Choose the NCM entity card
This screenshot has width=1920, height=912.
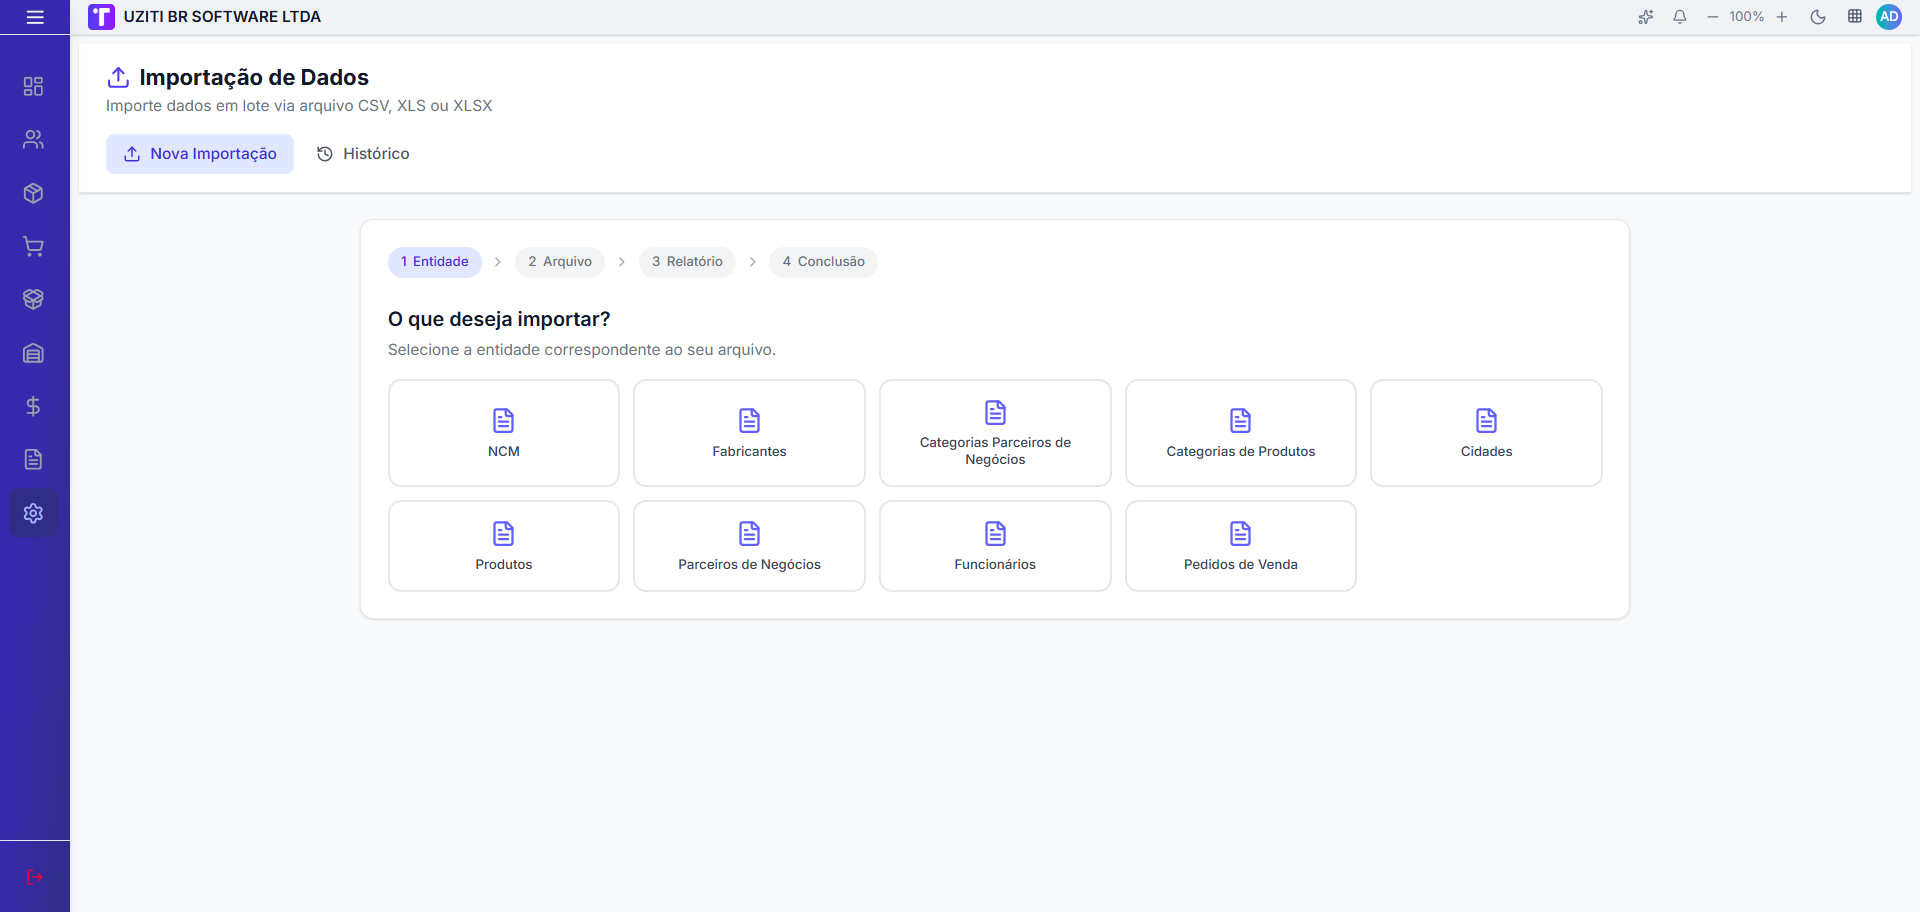(504, 433)
